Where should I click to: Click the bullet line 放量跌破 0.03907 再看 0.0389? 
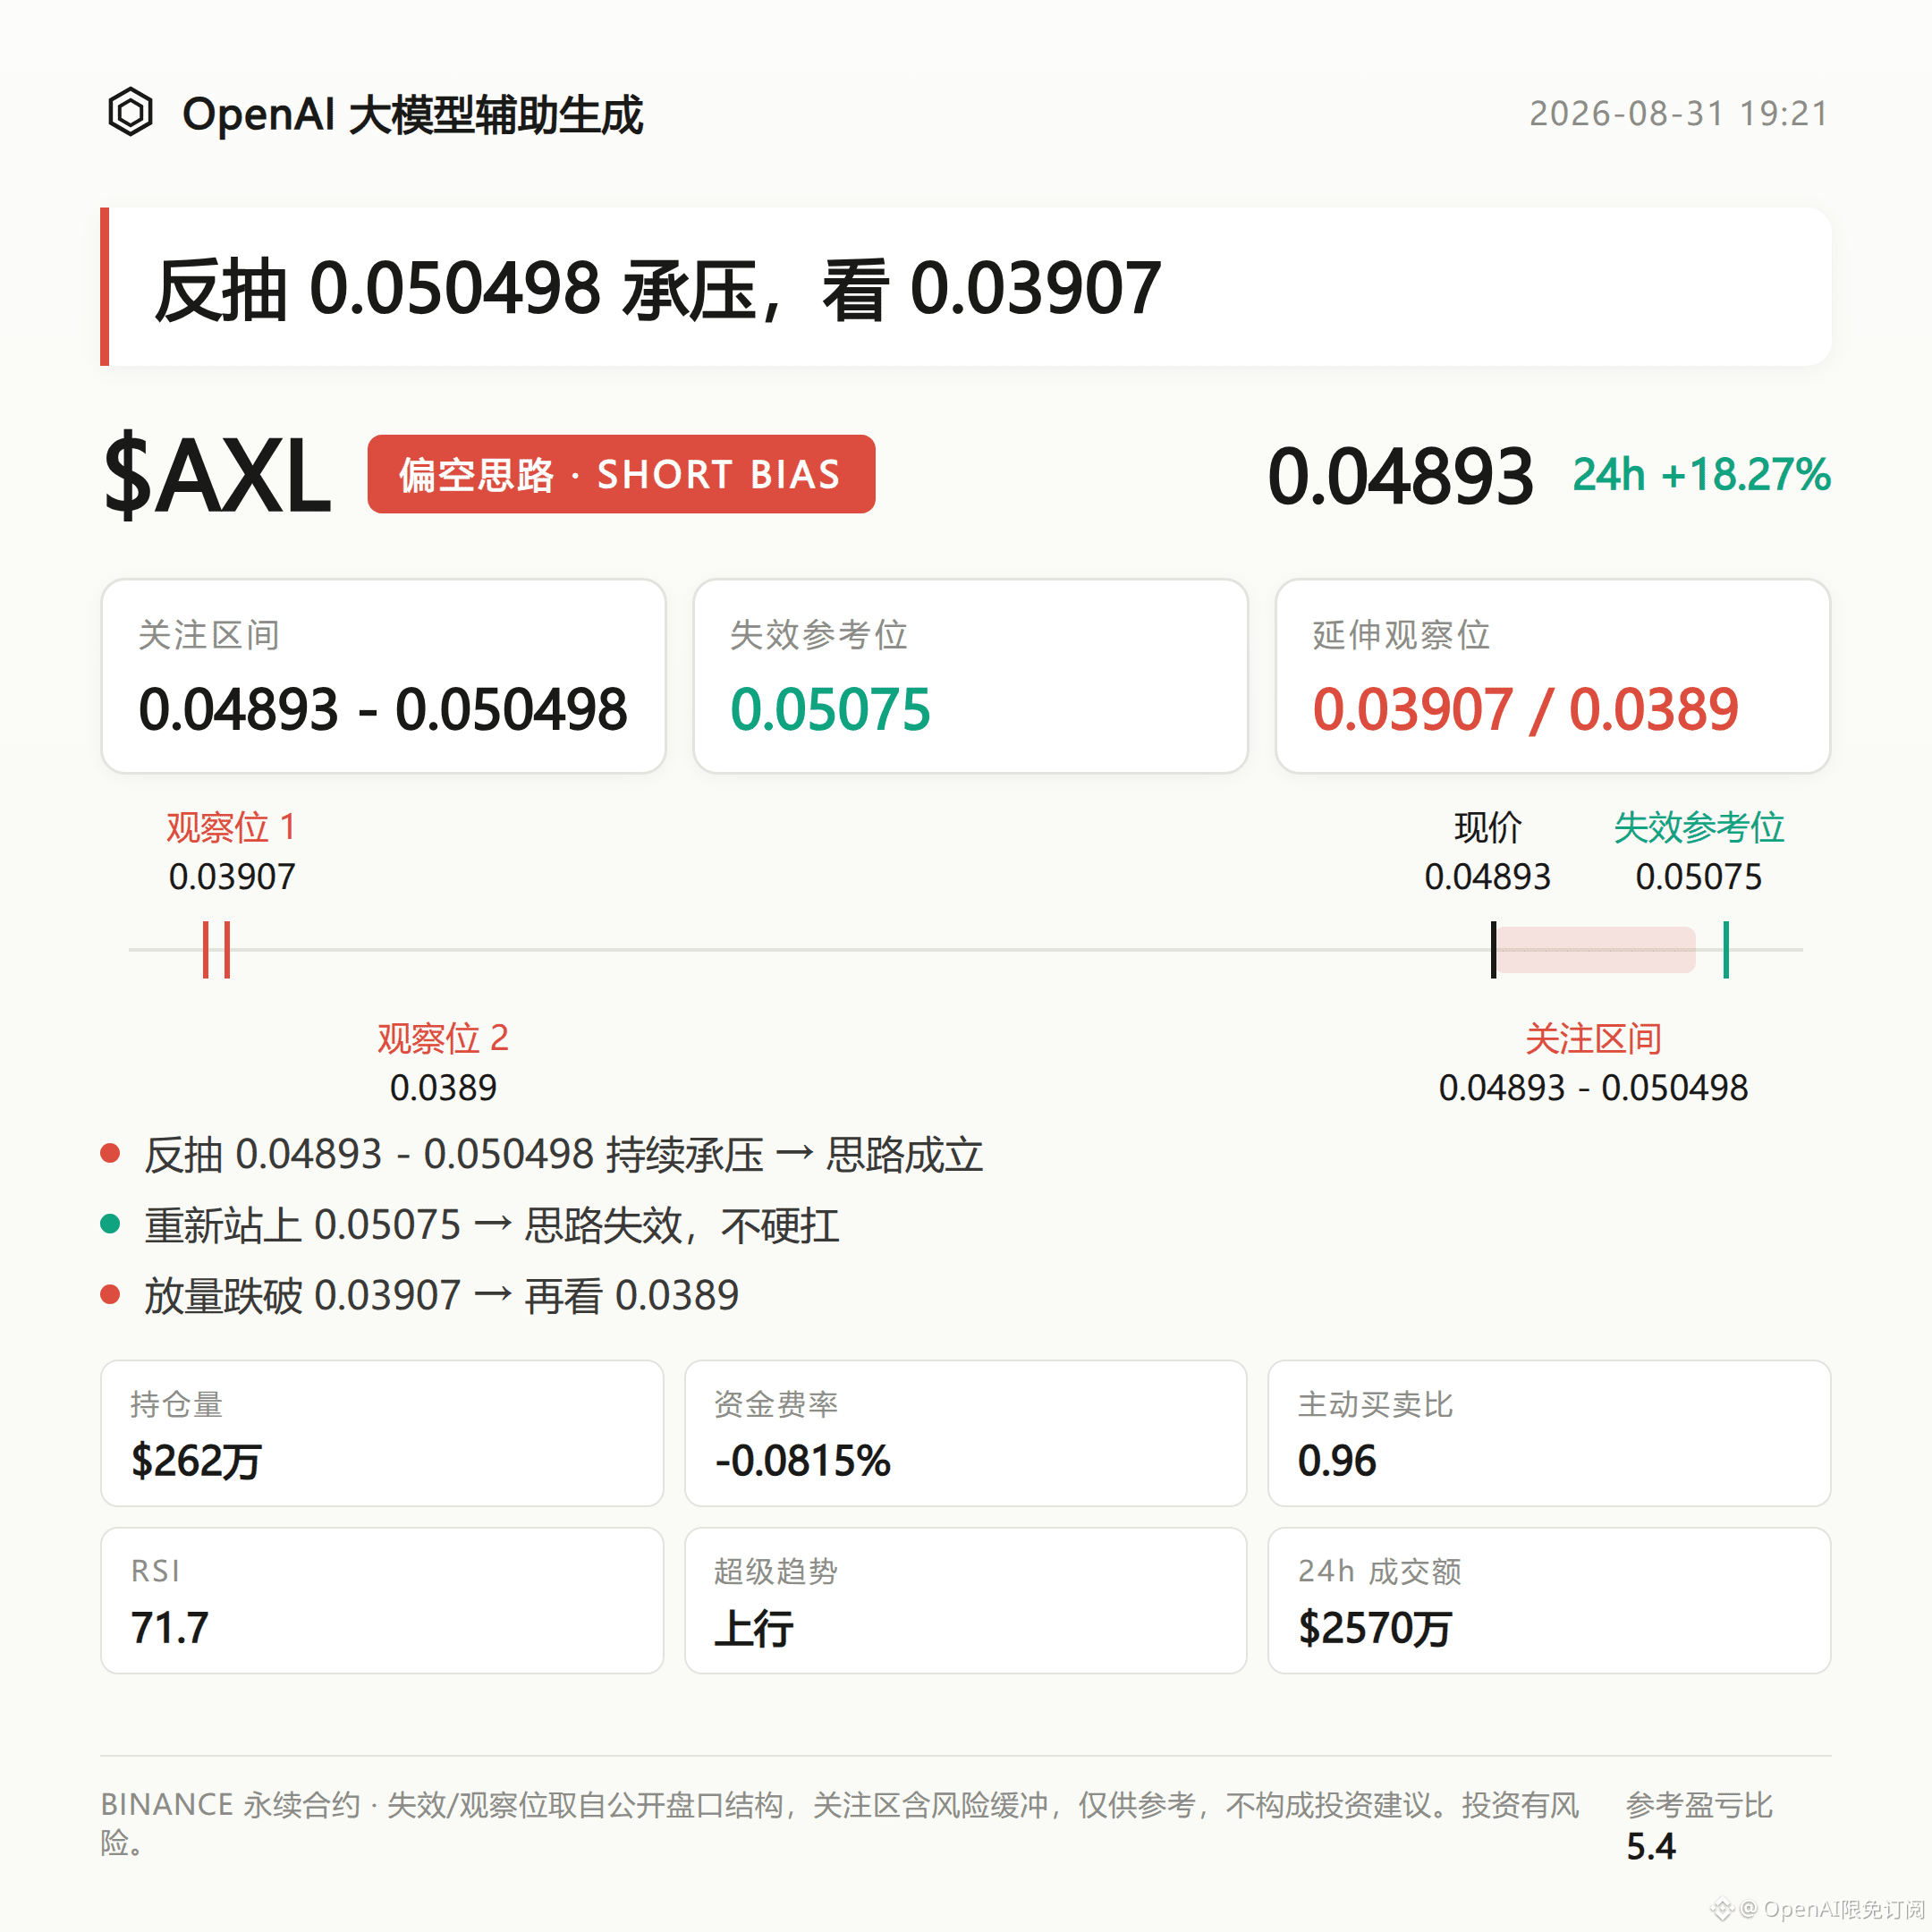(441, 1296)
